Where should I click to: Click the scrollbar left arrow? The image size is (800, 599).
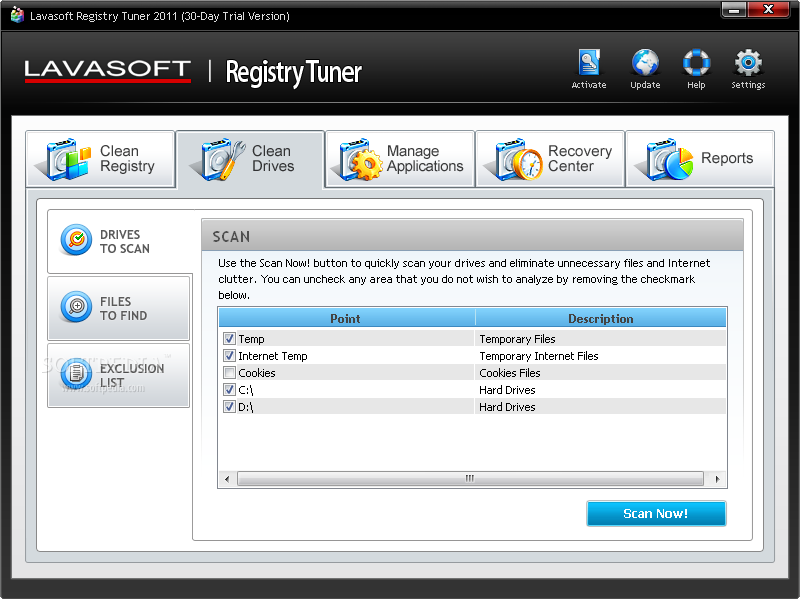(227, 479)
